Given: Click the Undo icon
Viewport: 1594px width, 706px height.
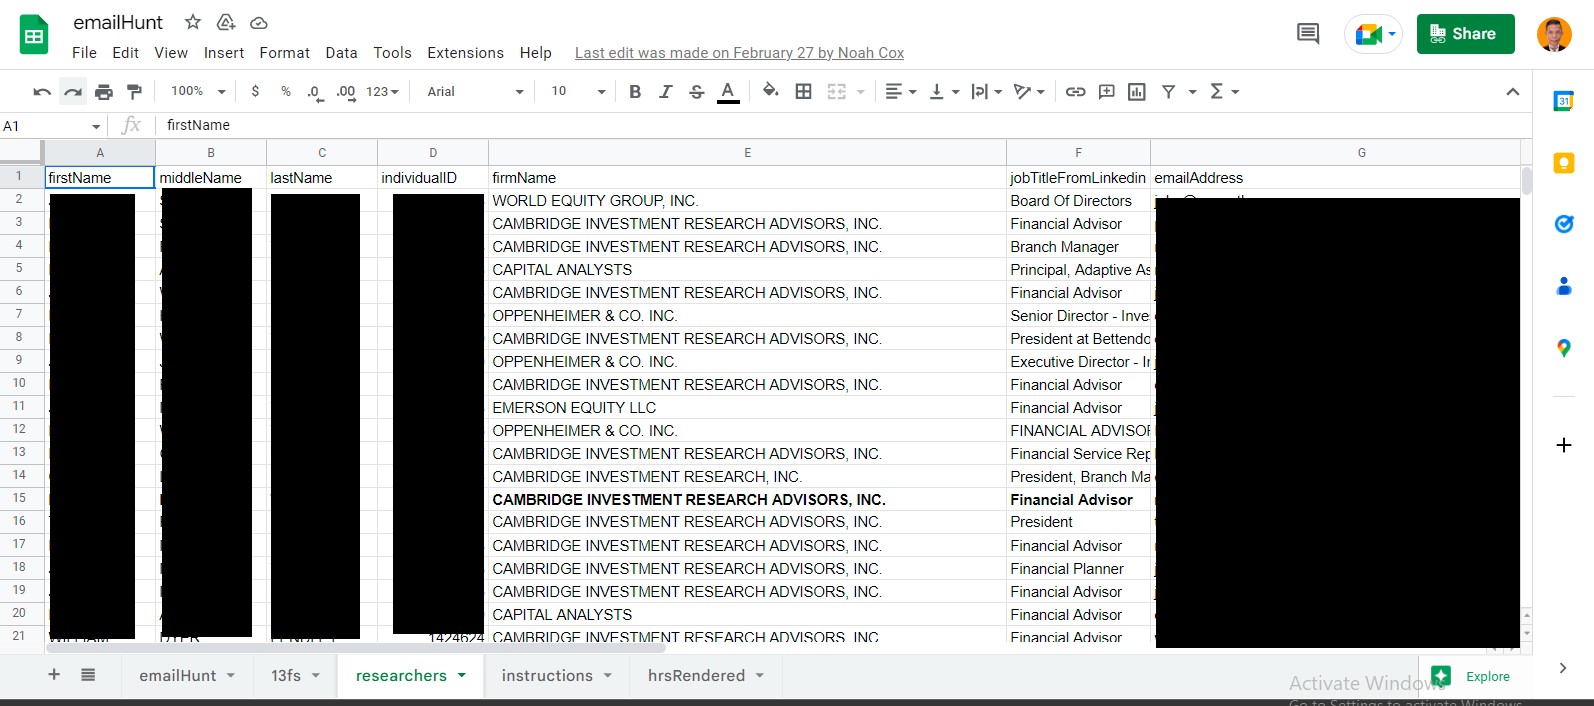Looking at the screenshot, I should point(42,92).
